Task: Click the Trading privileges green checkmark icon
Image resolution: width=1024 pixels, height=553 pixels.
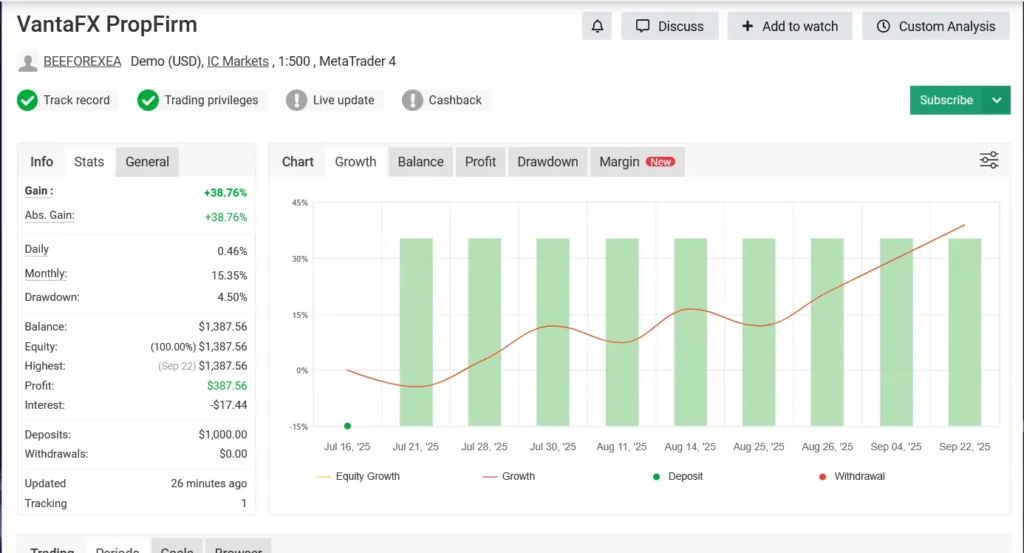Action: click(148, 100)
